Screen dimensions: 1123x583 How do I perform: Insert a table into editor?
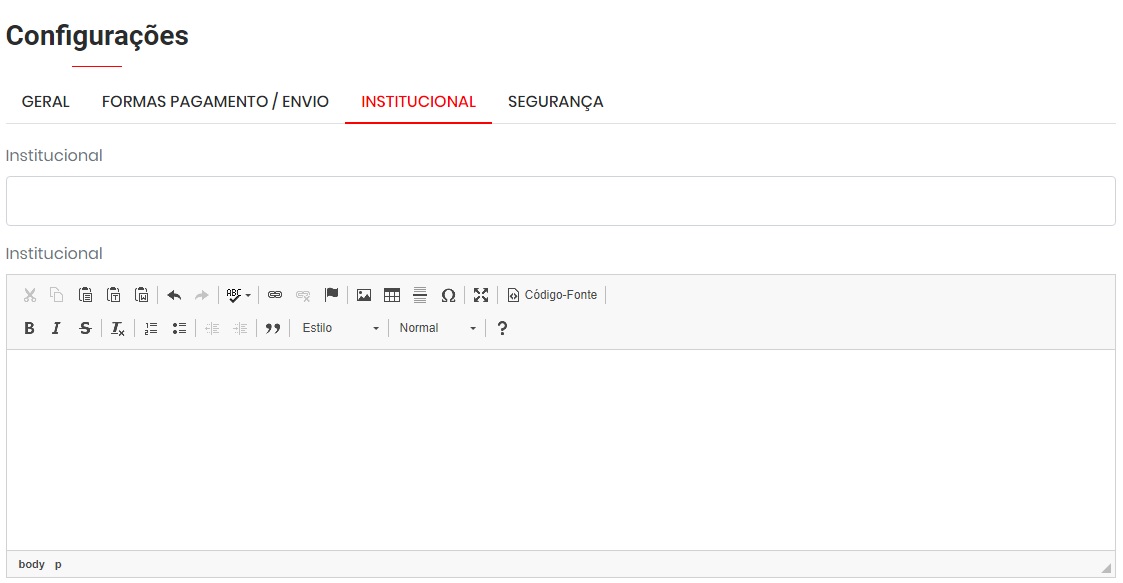pyautogui.click(x=392, y=295)
